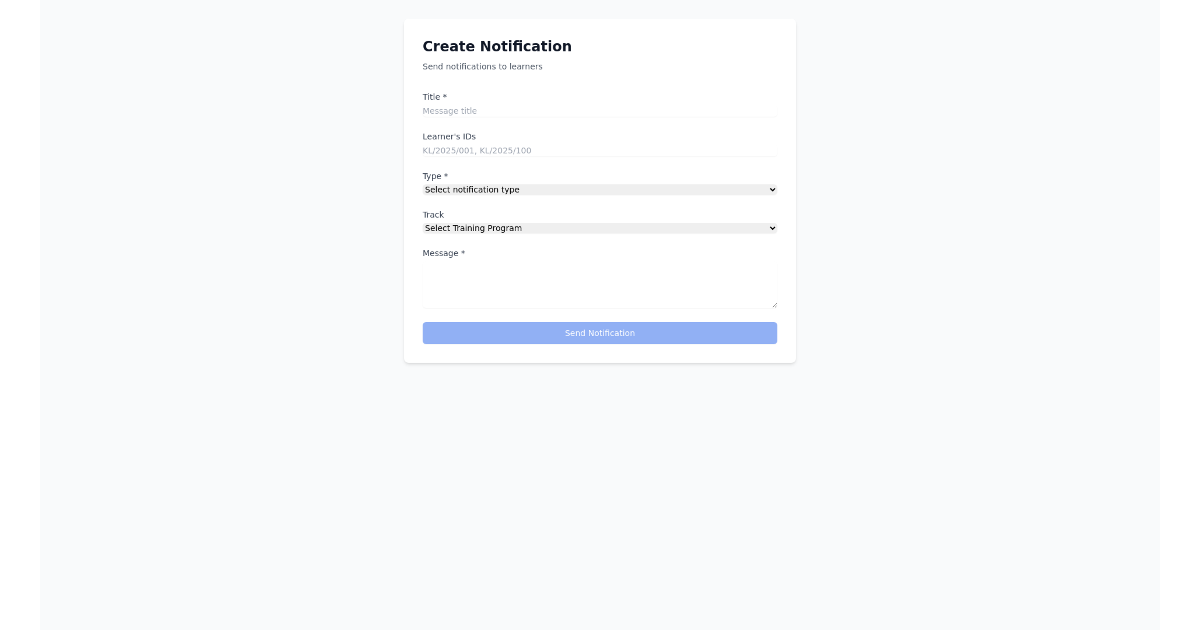Image resolution: width=1200 pixels, height=630 pixels.
Task: Click the 'Send notifications to learners' subtitle
Action: click(482, 66)
